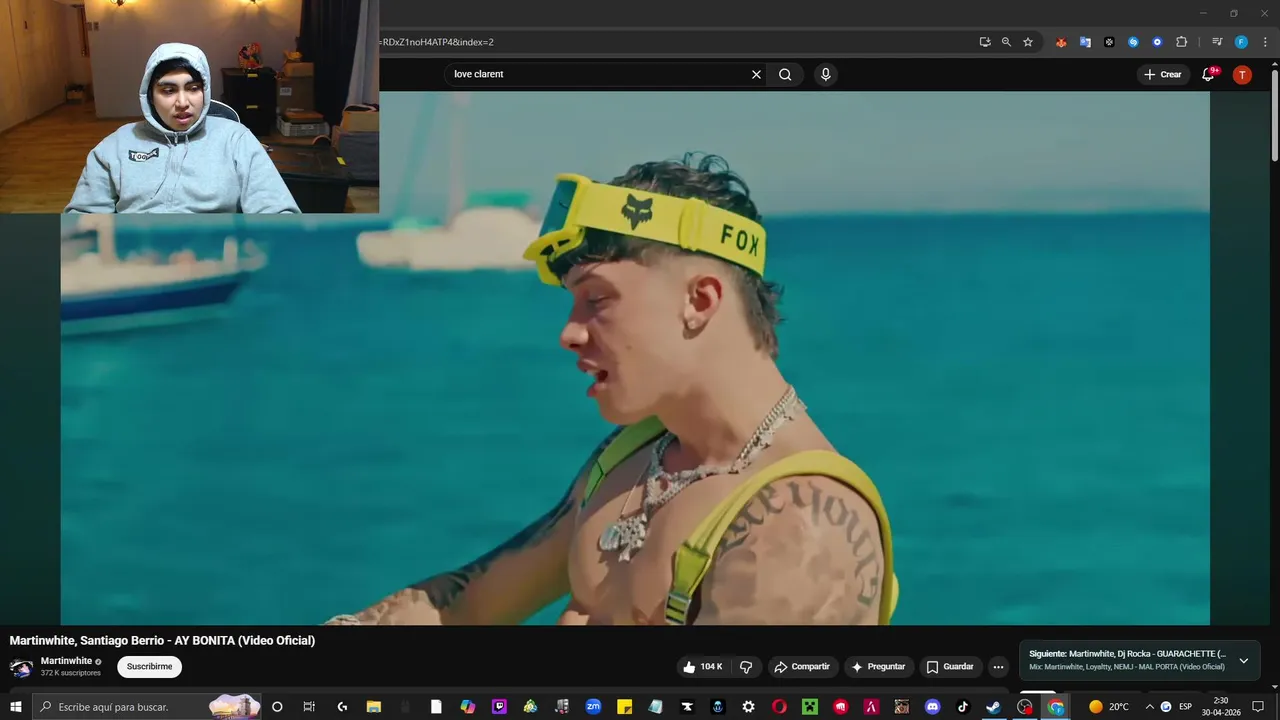This screenshot has height=720, width=1280.
Task: Open the Shazam extension icon
Action: tap(1133, 42)
